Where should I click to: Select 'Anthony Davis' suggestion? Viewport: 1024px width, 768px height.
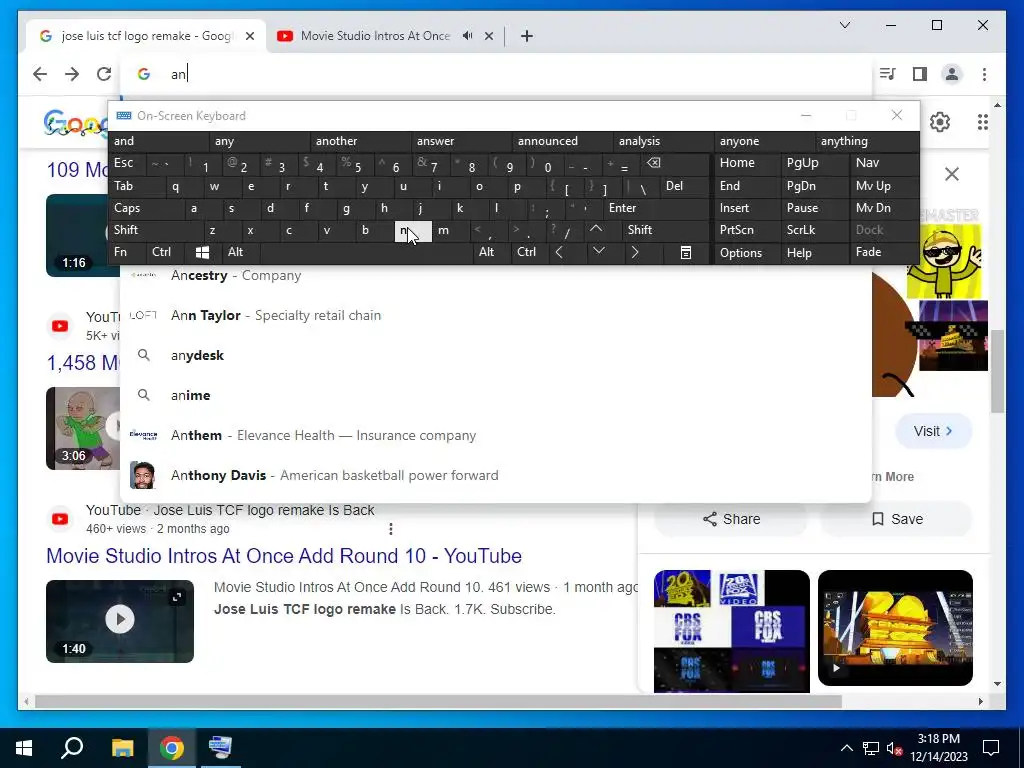496,475
